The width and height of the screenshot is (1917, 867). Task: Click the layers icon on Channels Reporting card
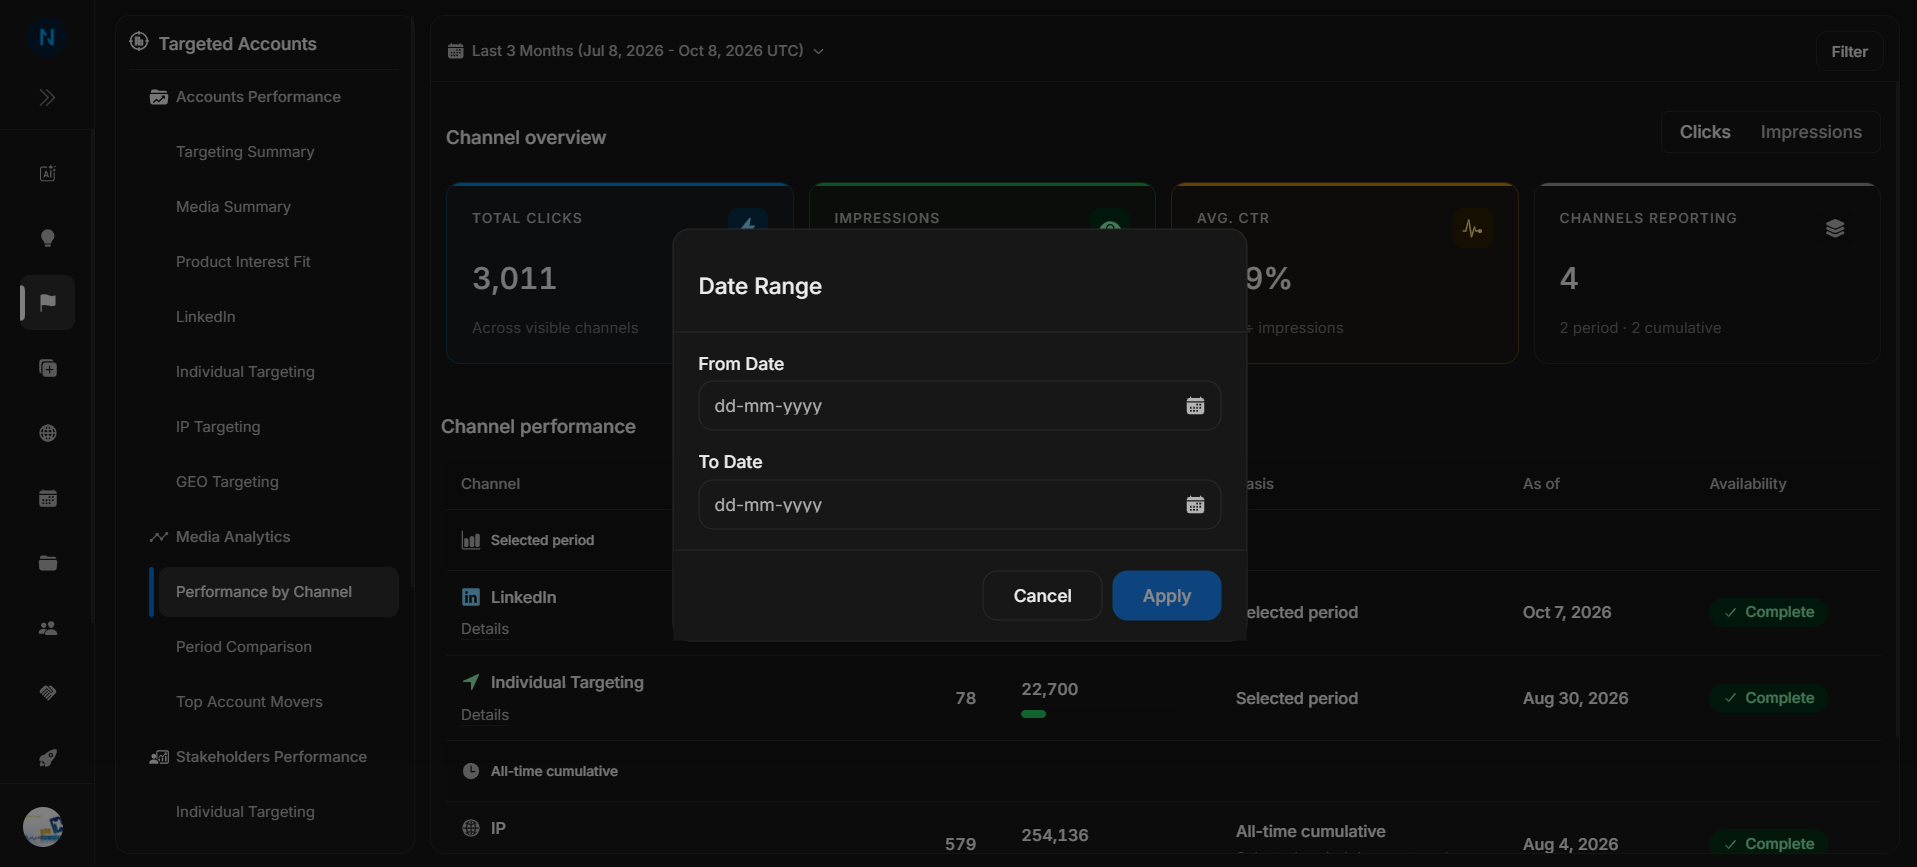[1835, 229]
